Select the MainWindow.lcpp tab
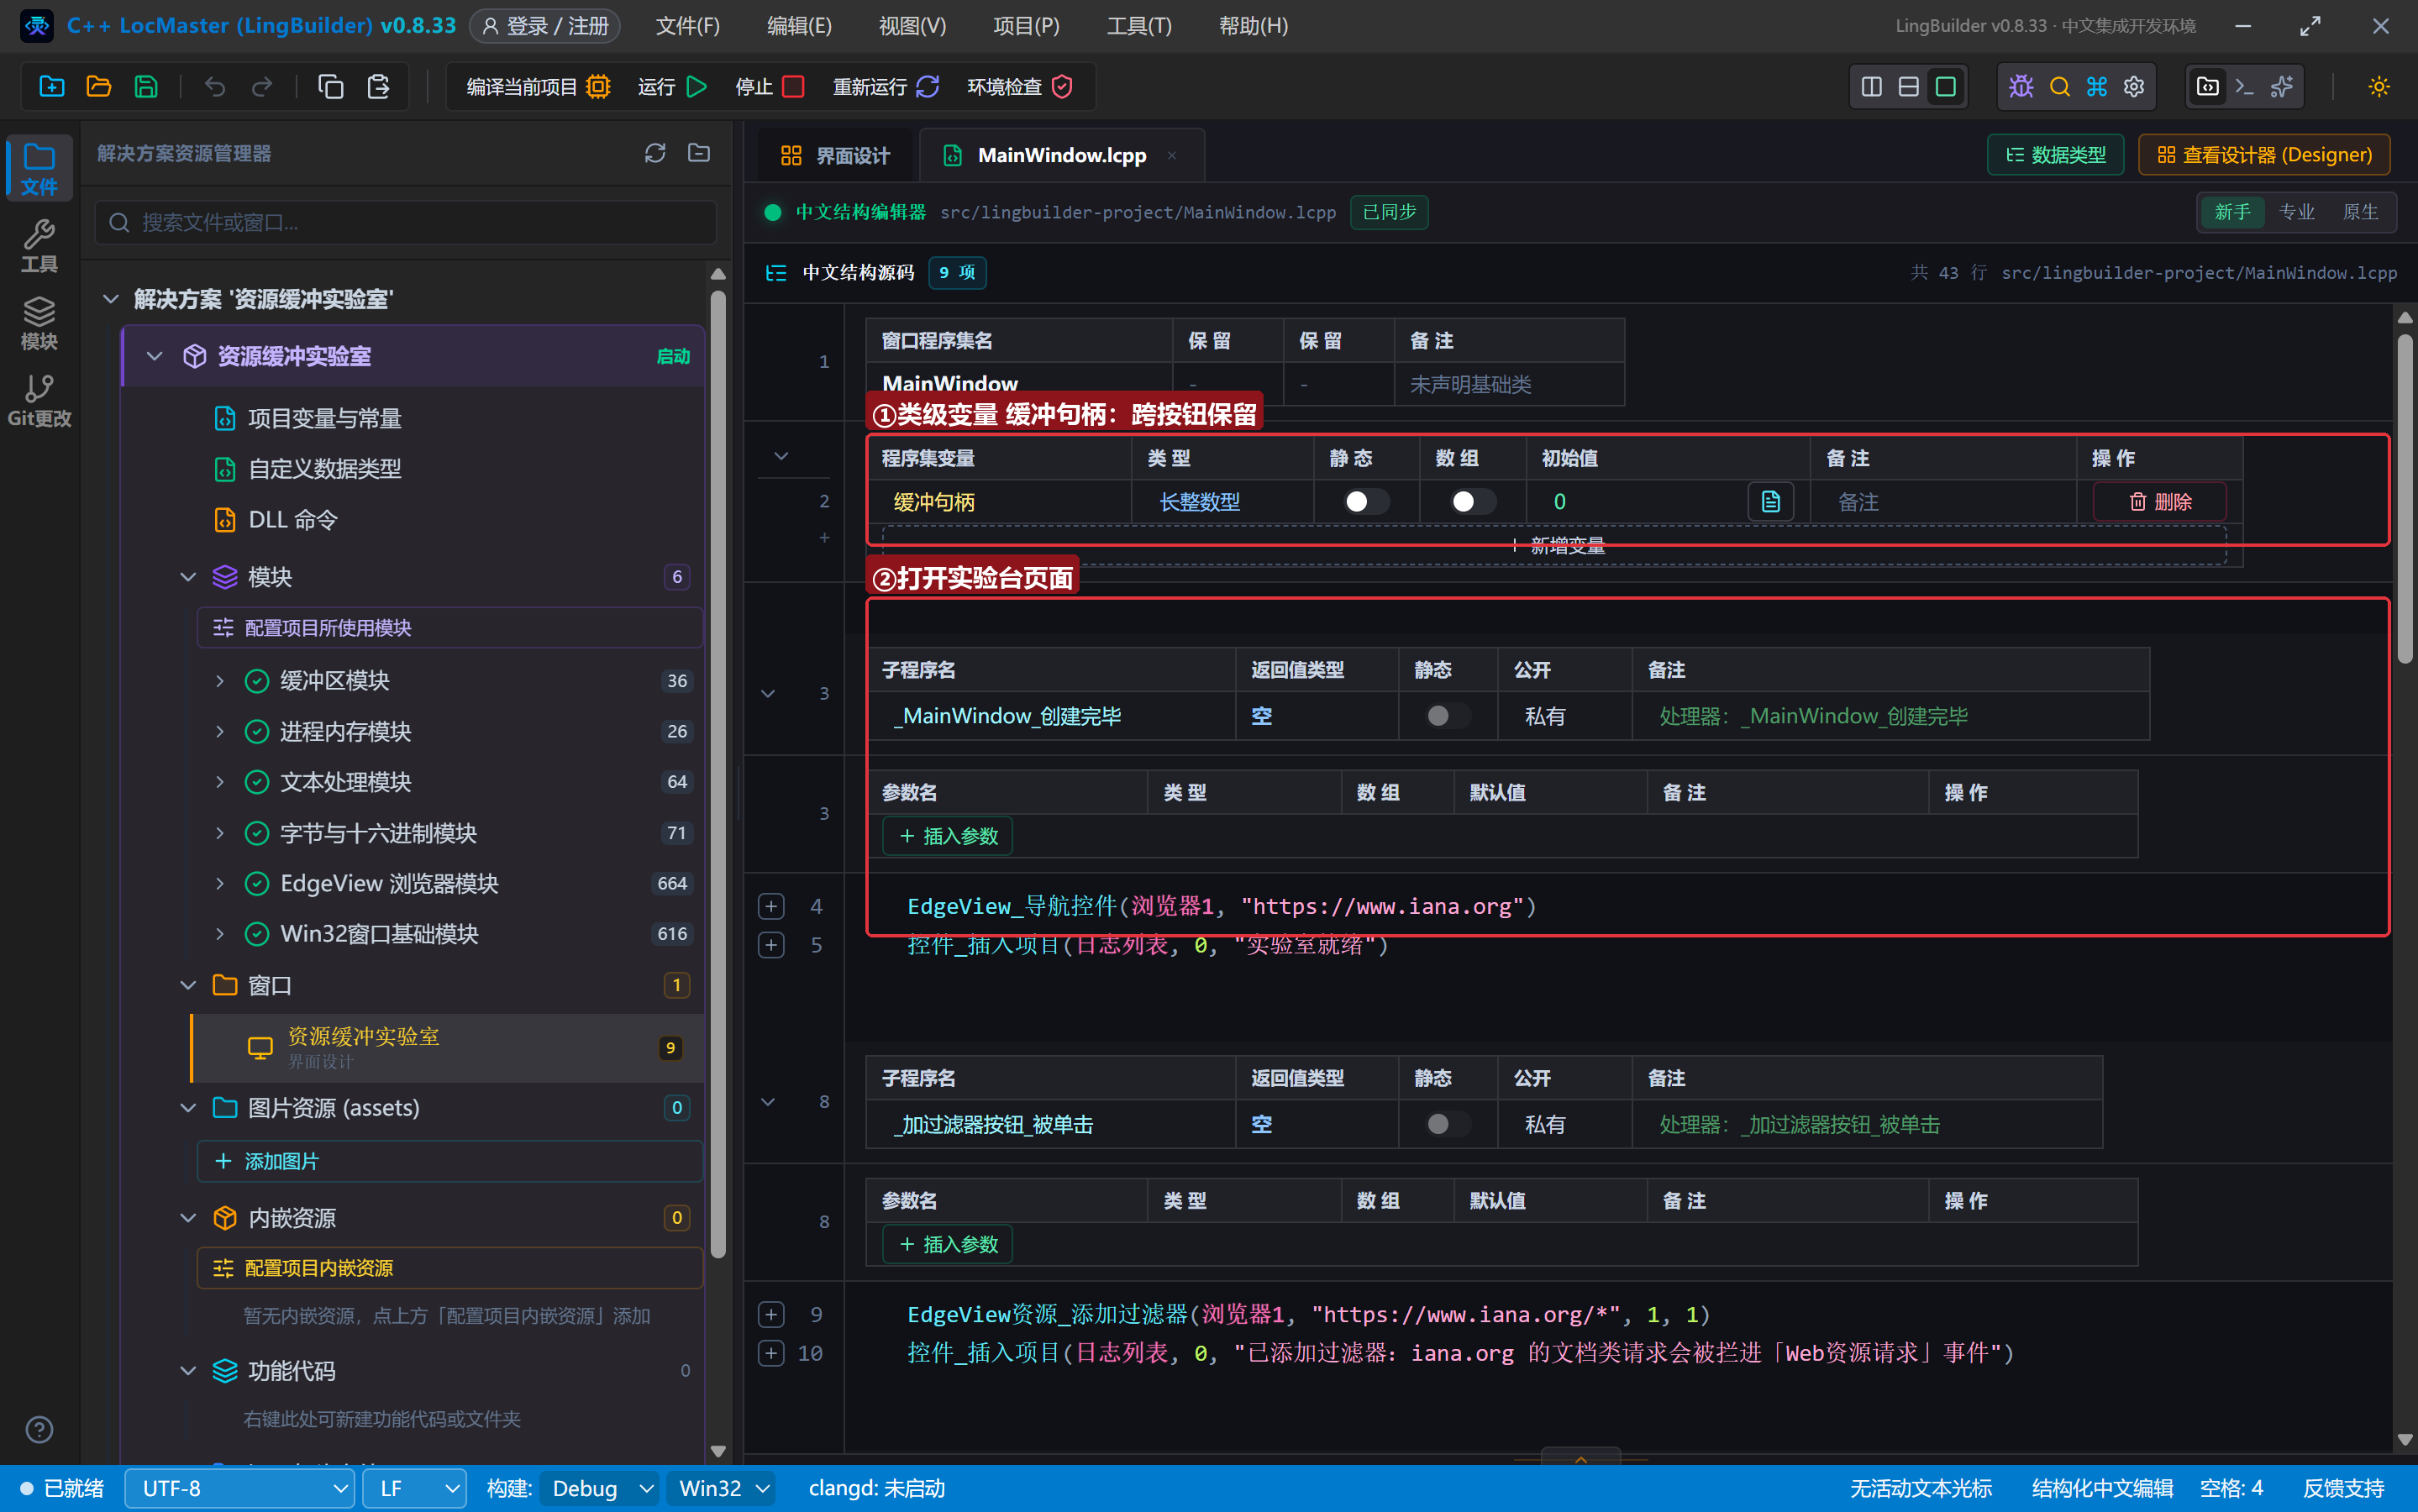2418x1512 pixels. click(1061, 155)
